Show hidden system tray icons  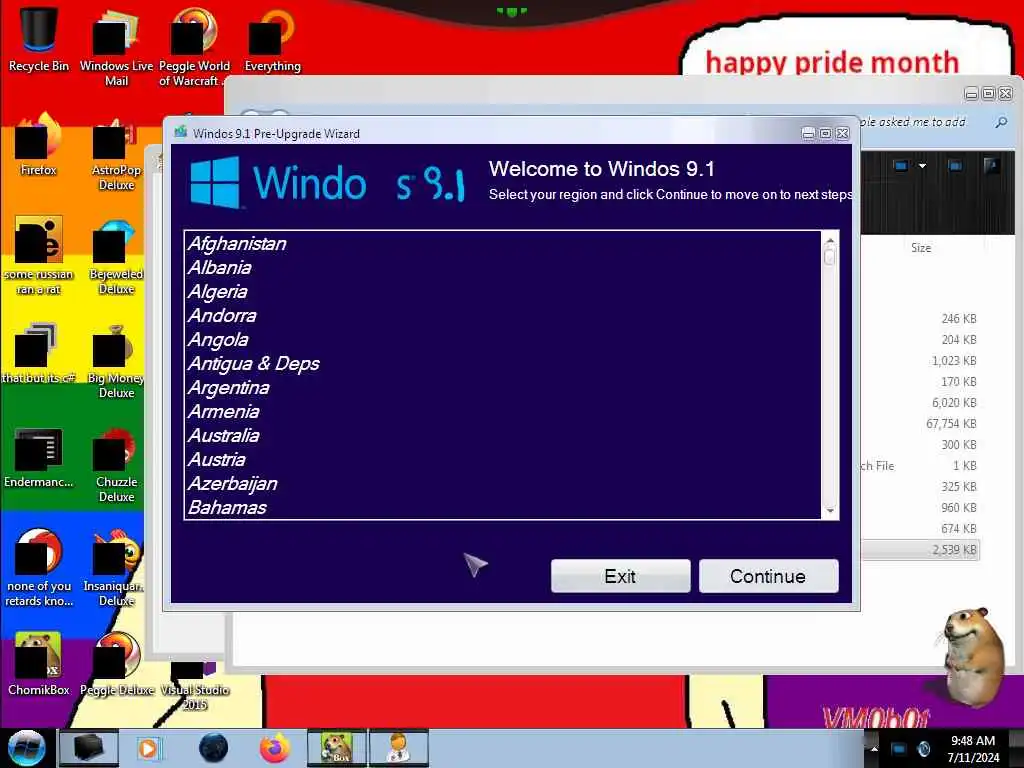[874, 748]
